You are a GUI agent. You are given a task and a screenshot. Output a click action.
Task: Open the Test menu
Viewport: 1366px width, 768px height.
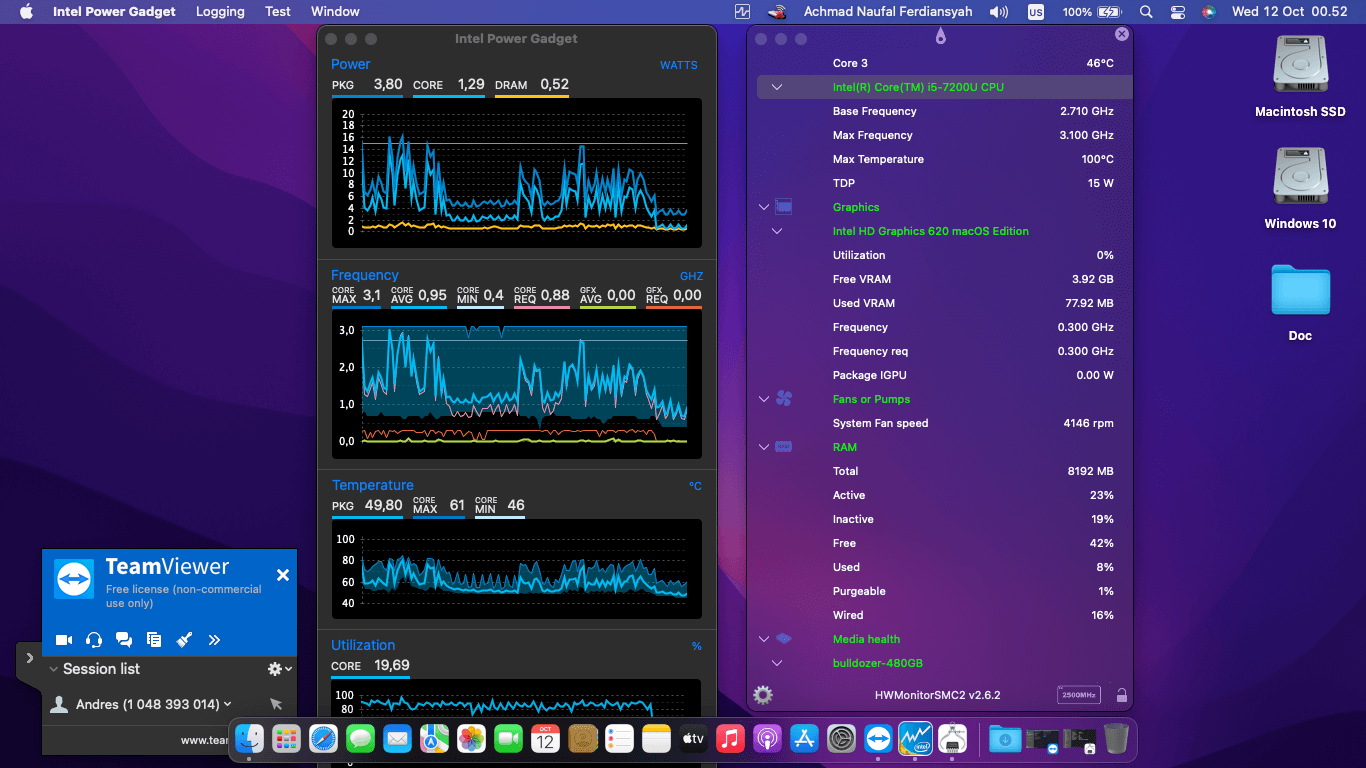point(278,12)
